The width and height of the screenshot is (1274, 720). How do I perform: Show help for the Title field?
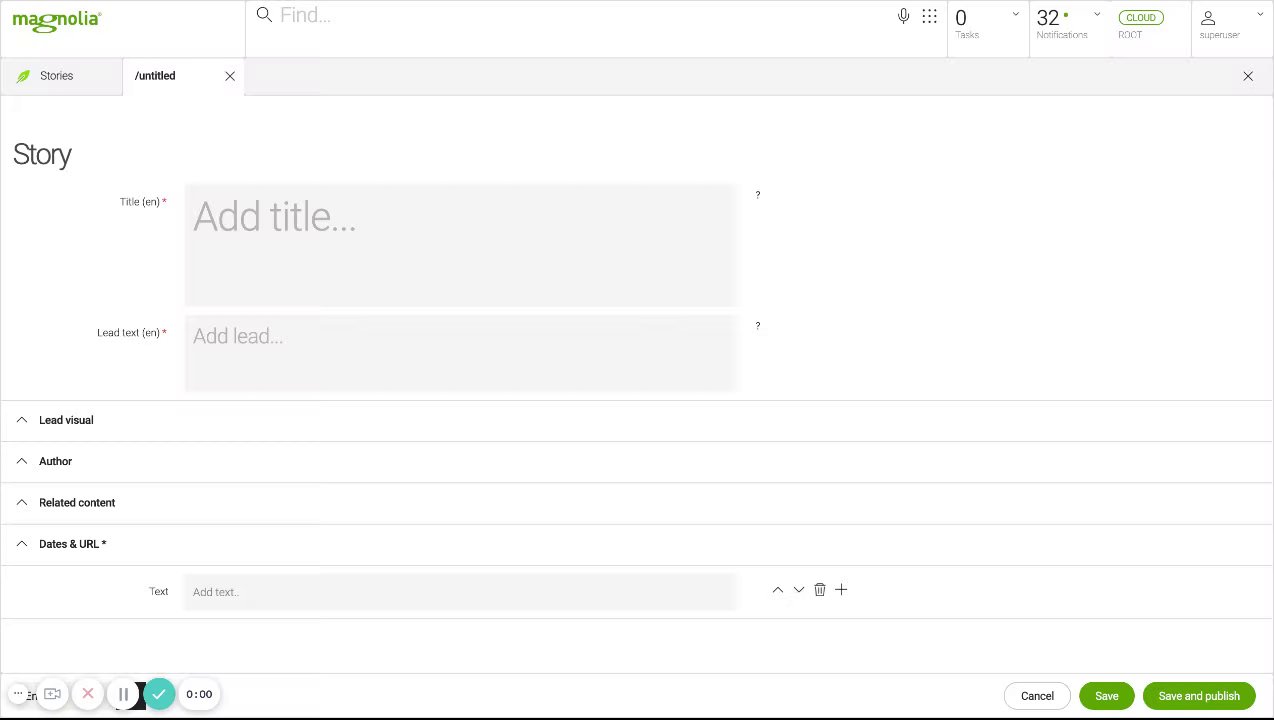click(758, 195)
